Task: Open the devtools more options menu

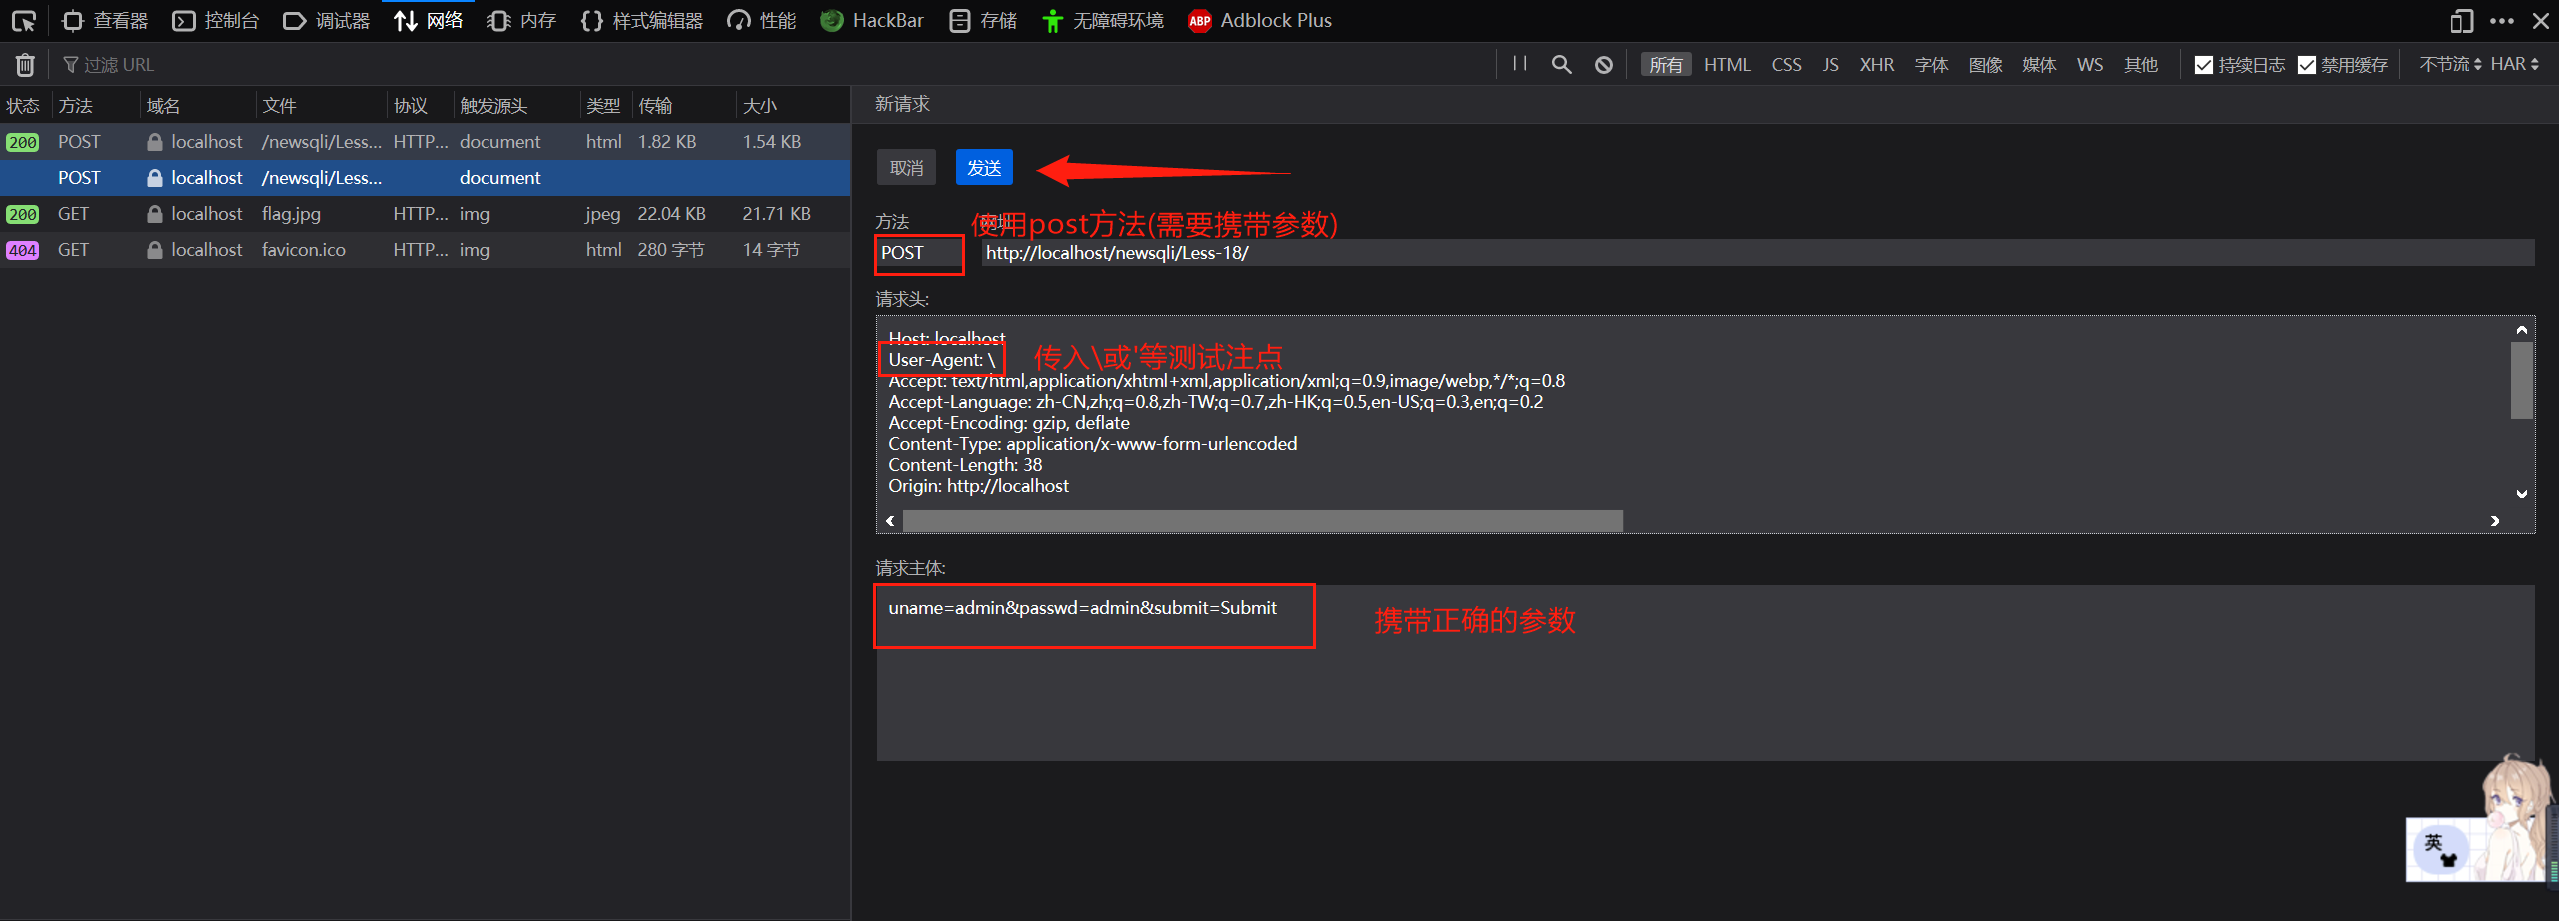Action: [x=2502, y=21]
